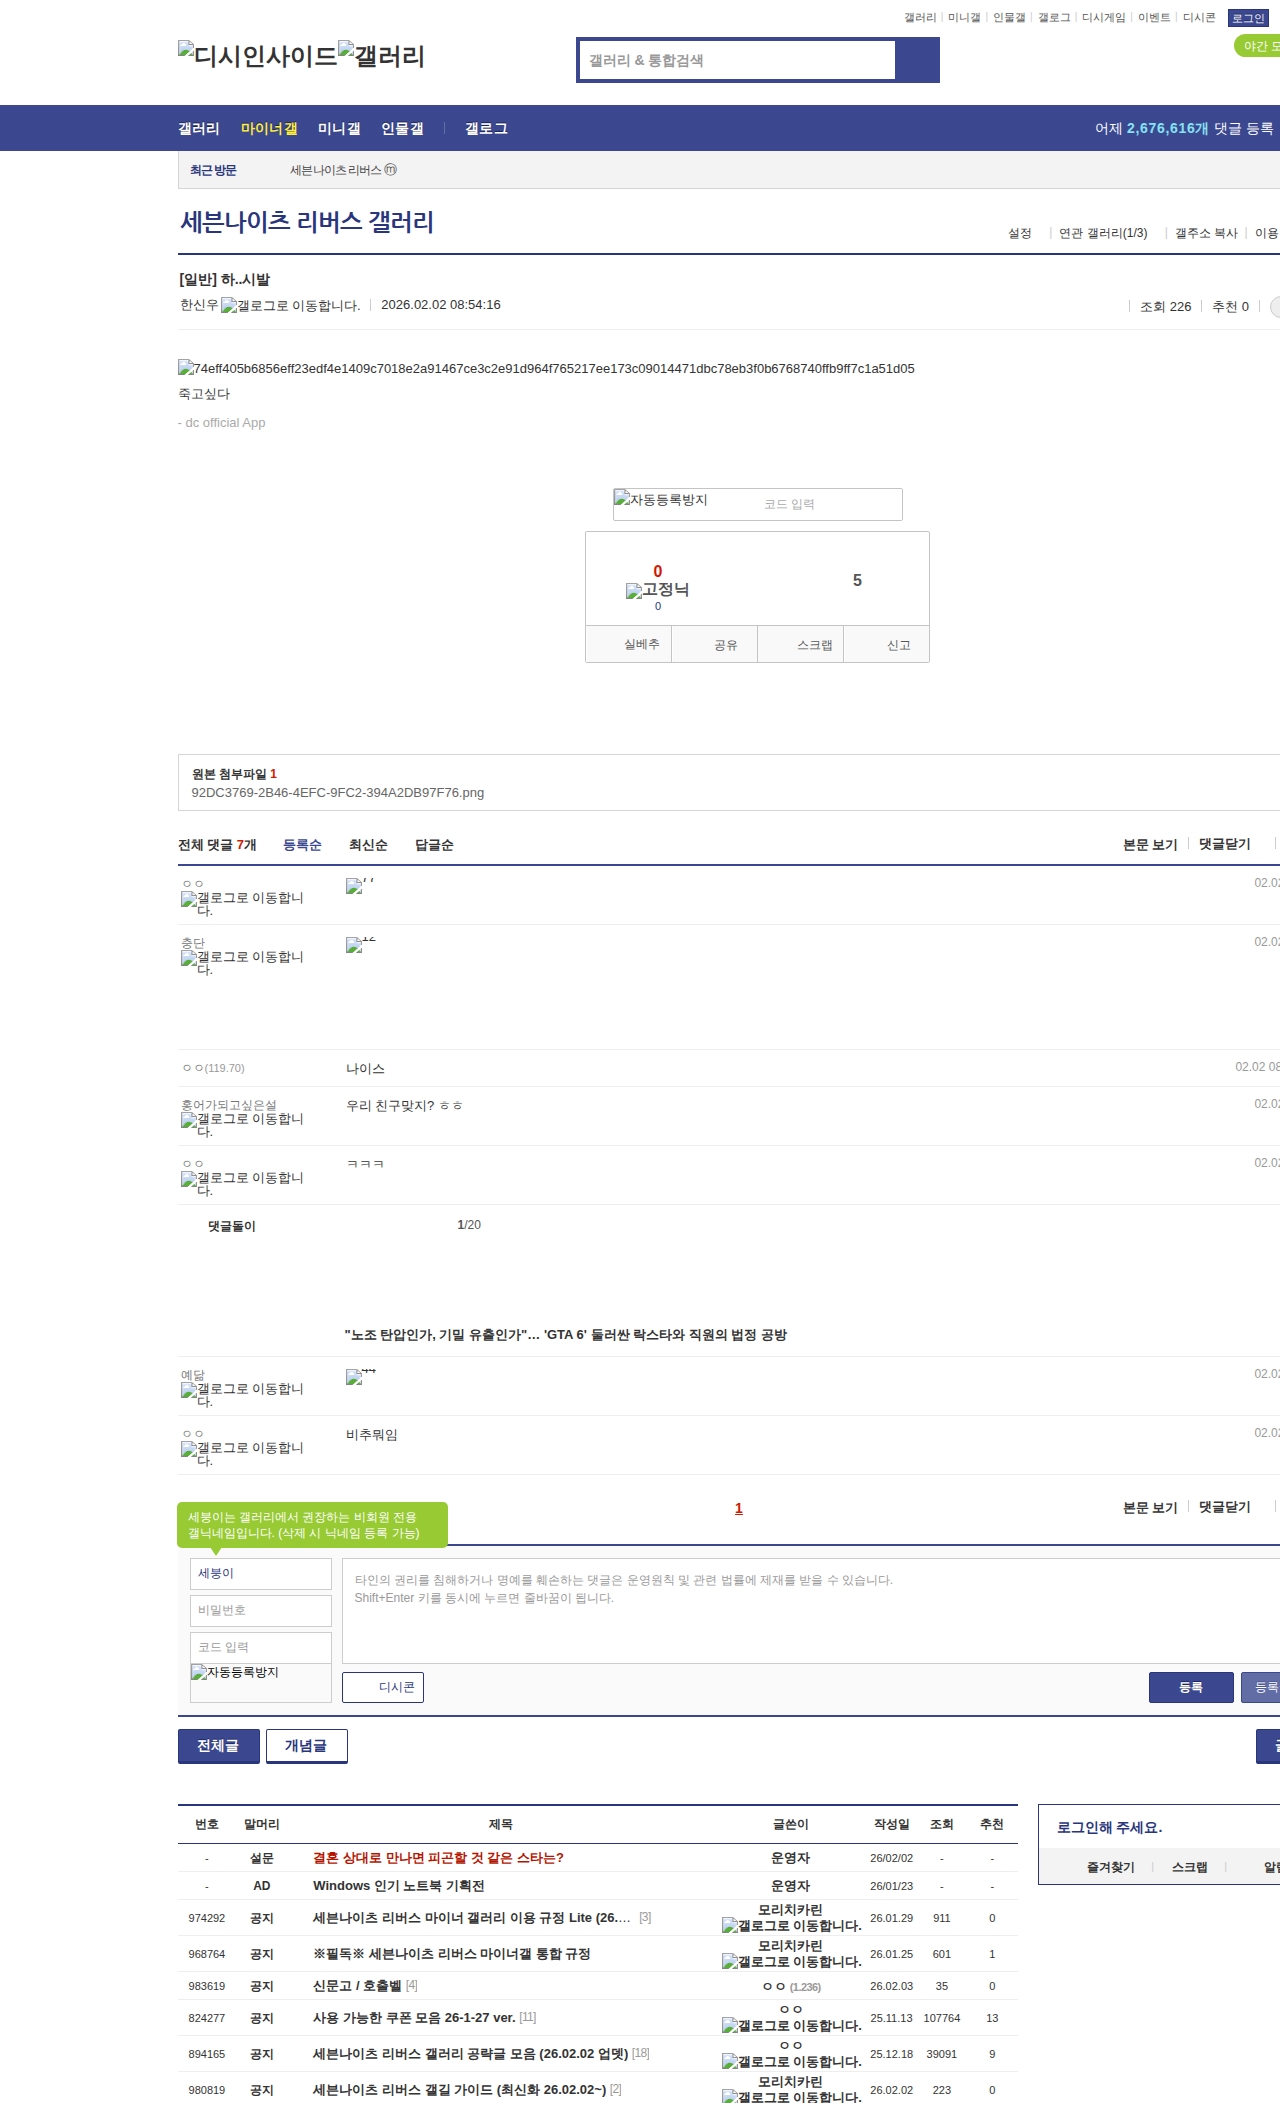Expand the 댓글돌이 option
This screenshot has width=1280, height=2103.
click(x=232, y=1226)
